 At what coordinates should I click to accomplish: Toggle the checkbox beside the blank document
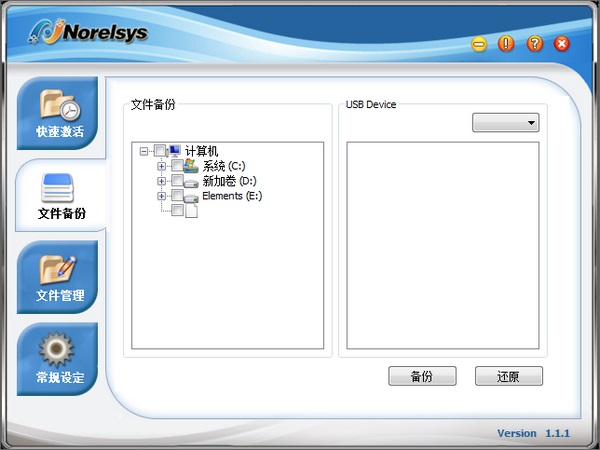(177, 210)
